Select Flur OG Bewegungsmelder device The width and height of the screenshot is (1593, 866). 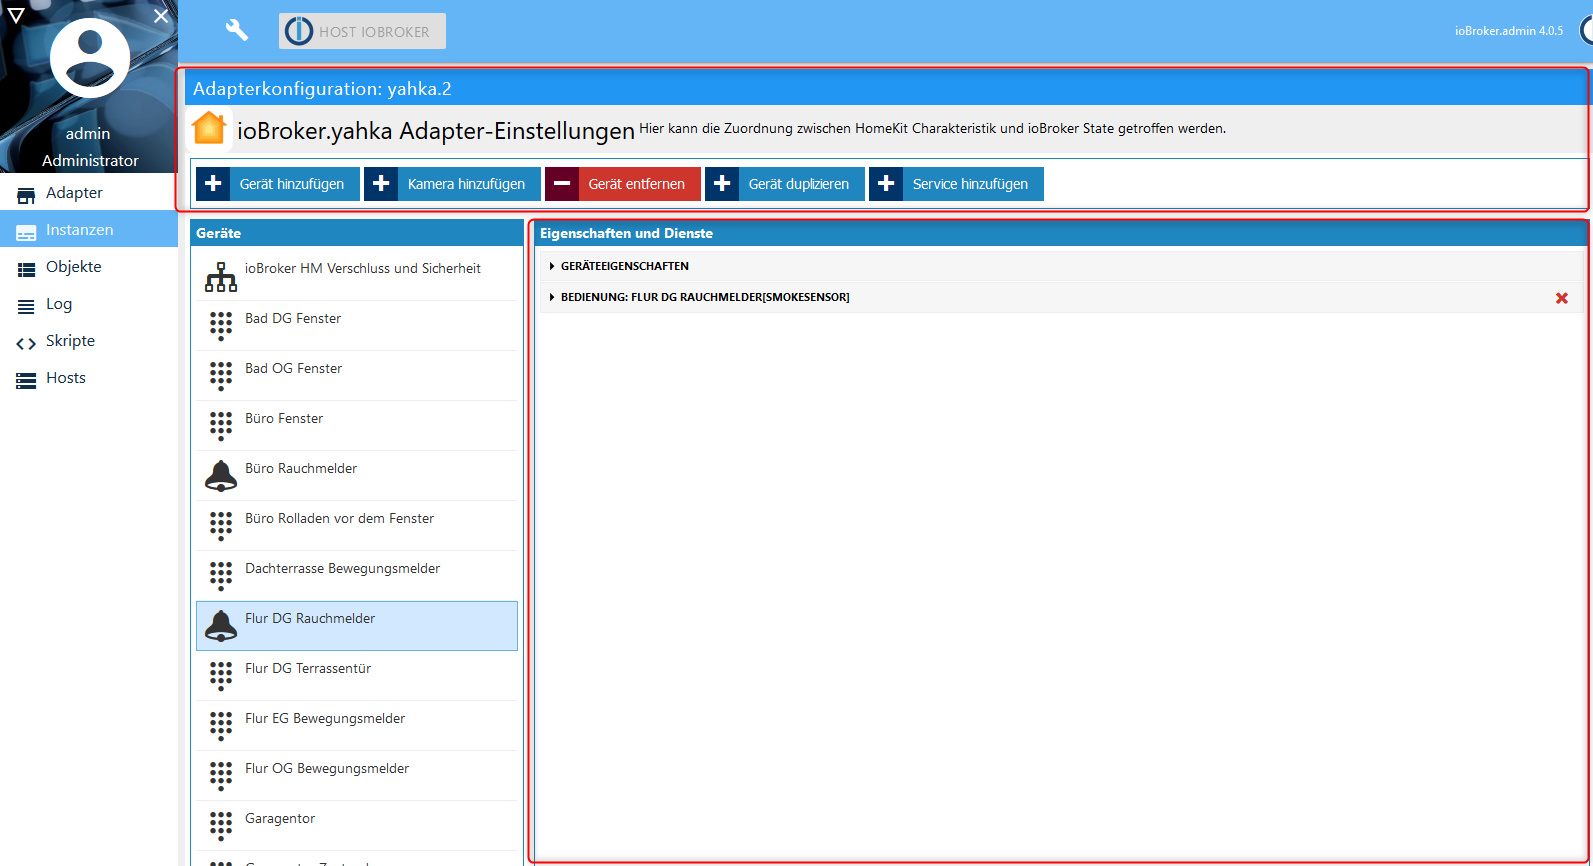(357, 775)
